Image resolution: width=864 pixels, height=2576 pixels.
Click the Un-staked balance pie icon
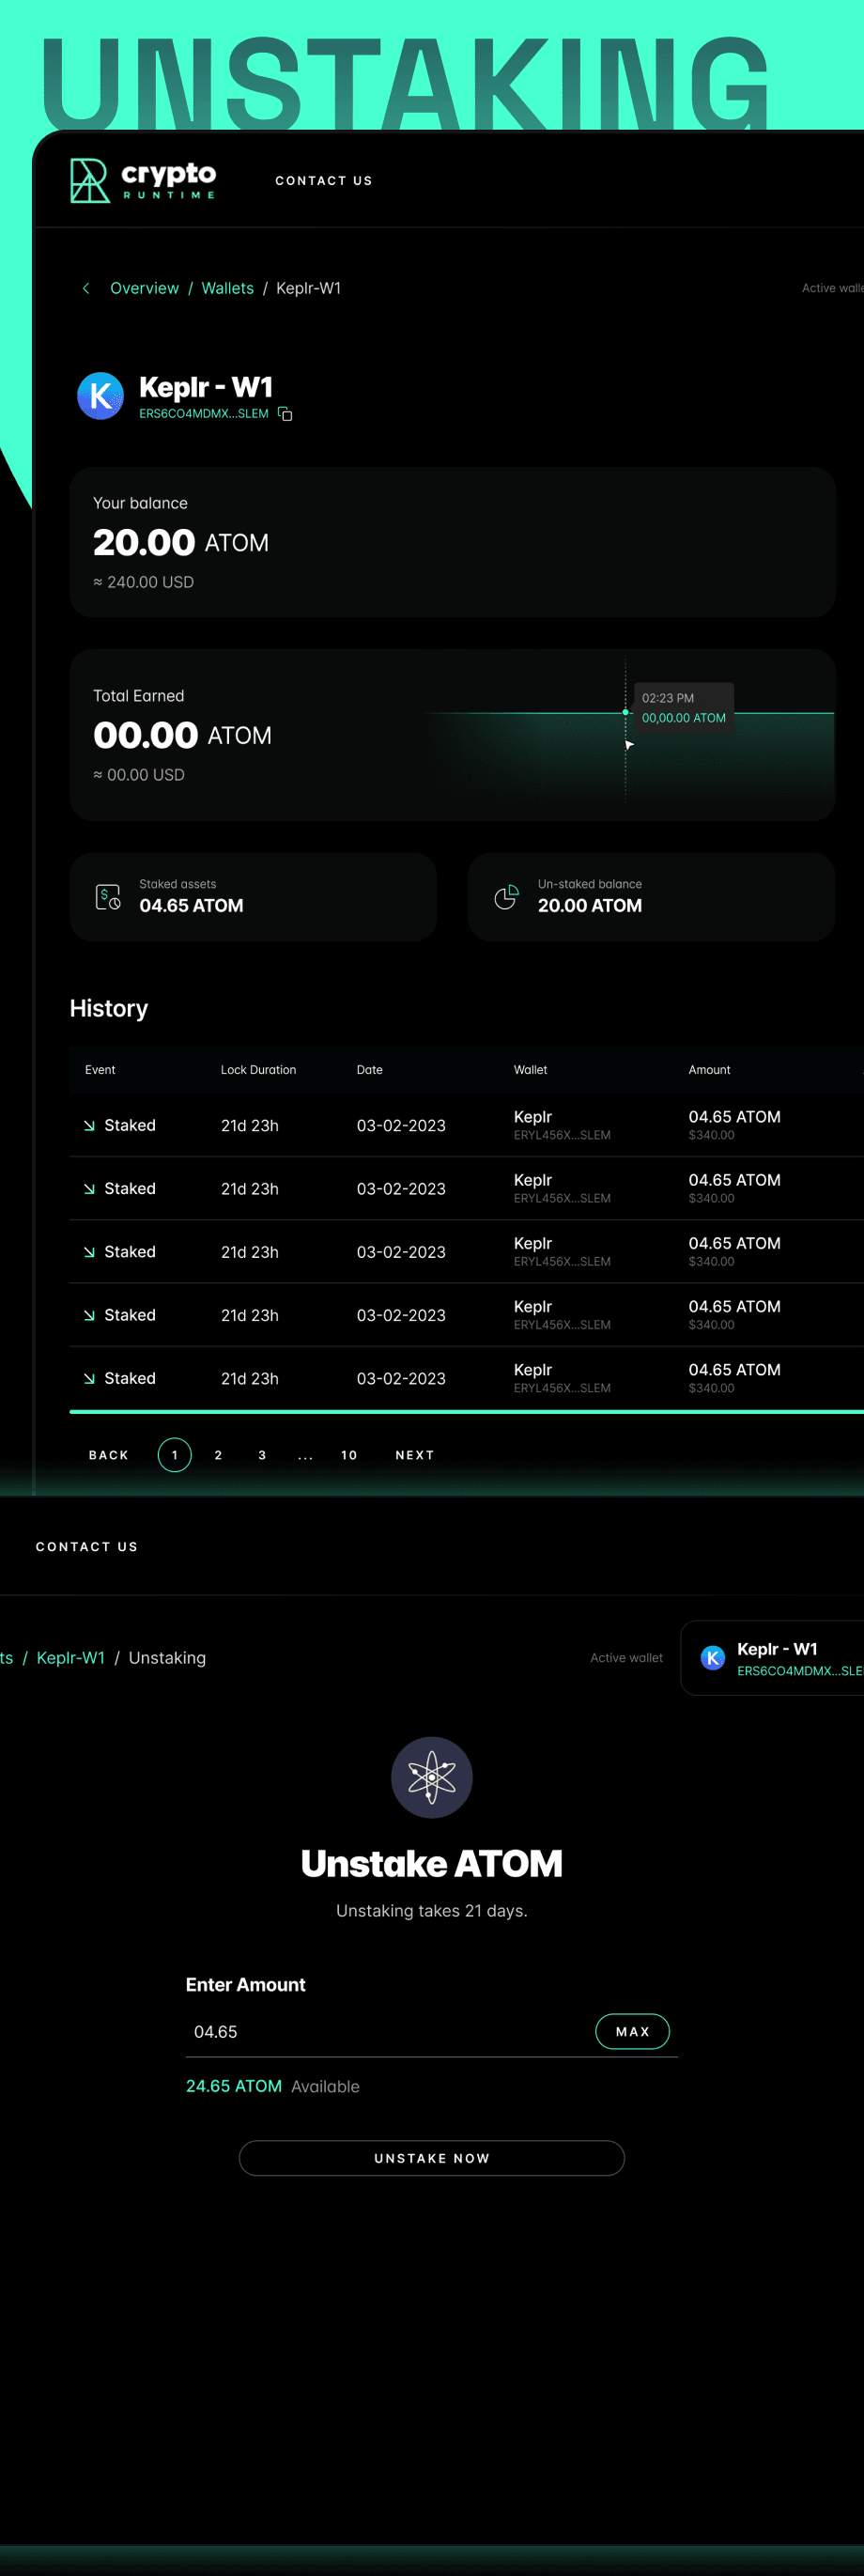(507, 897)
